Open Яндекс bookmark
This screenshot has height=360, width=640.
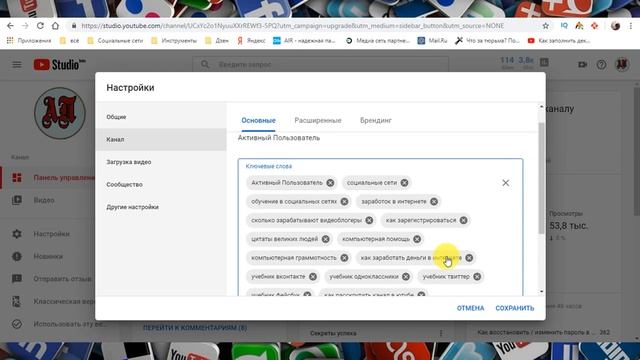coord(251,40)
